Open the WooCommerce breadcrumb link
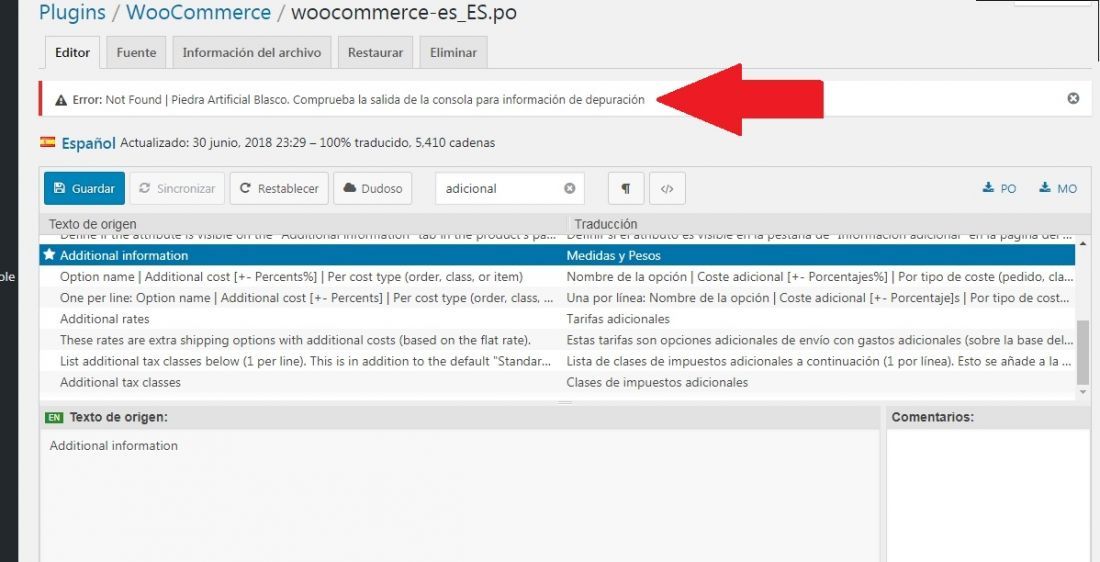Viewport: 1100px width, 562px height. point(199,13)
